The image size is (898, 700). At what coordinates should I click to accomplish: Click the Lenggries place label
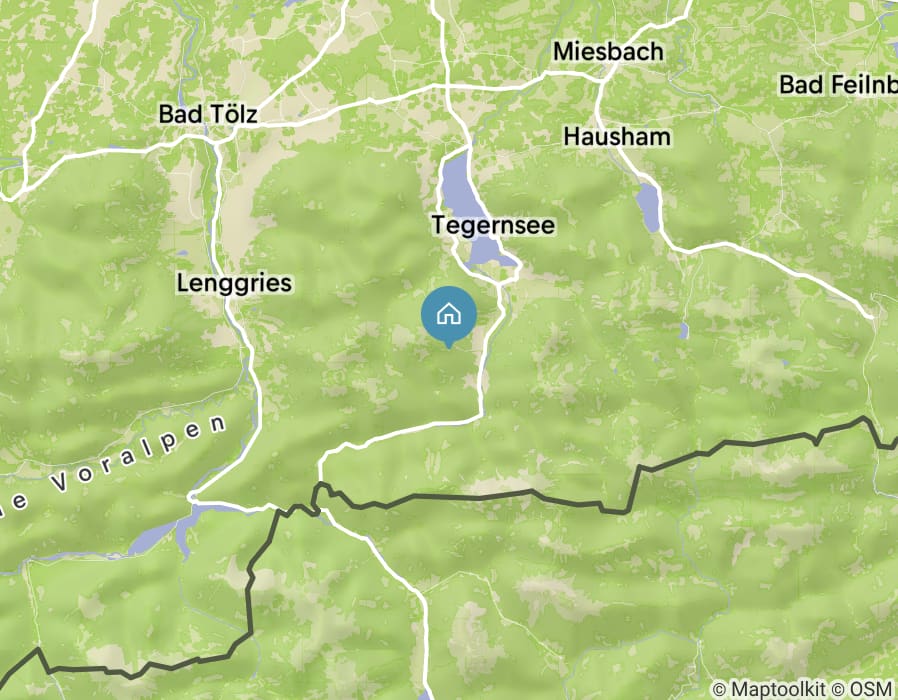[x=234, y=283]
